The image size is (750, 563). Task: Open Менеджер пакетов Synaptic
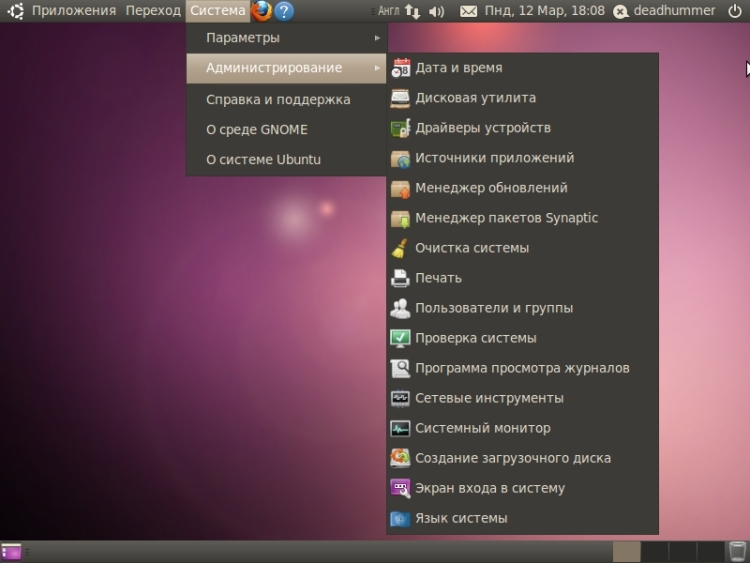click(506, 218)
